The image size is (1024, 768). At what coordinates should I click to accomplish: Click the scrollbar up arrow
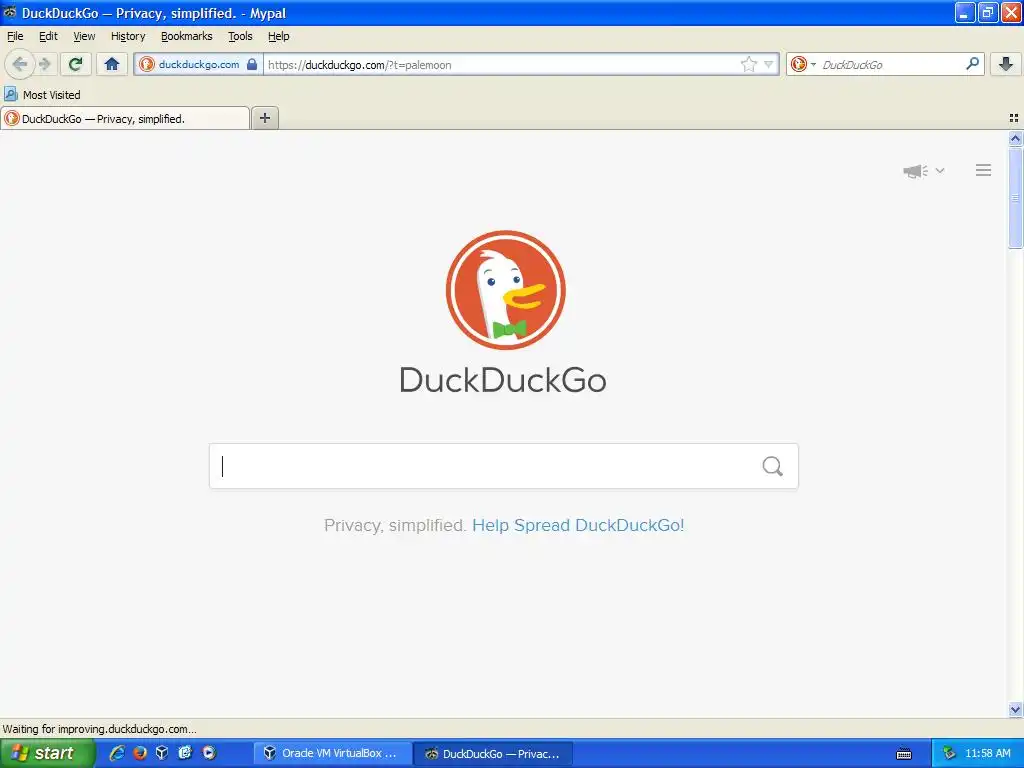(1015, 138)
